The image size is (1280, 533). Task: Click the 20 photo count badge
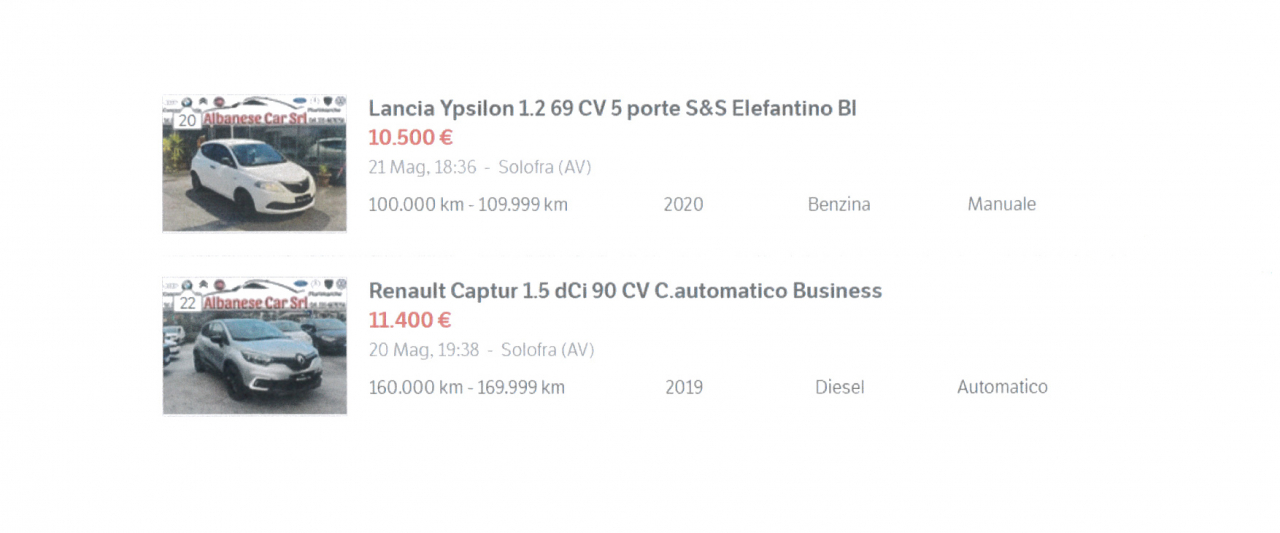coord(187,120)
